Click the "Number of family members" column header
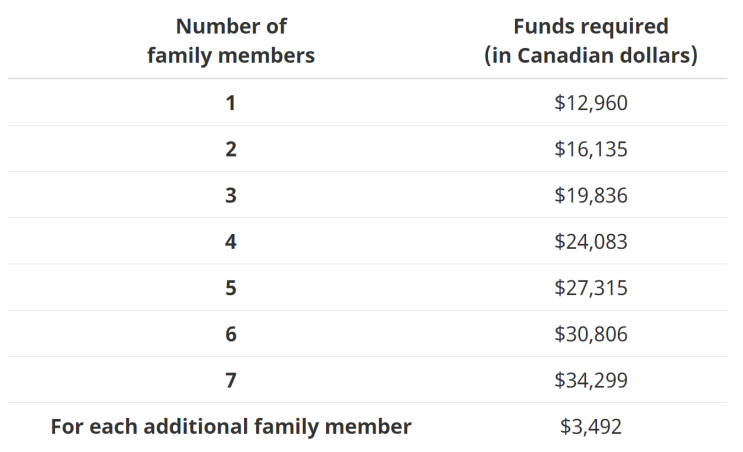Viewport: 743px width, 452px height. click(231, 41)
